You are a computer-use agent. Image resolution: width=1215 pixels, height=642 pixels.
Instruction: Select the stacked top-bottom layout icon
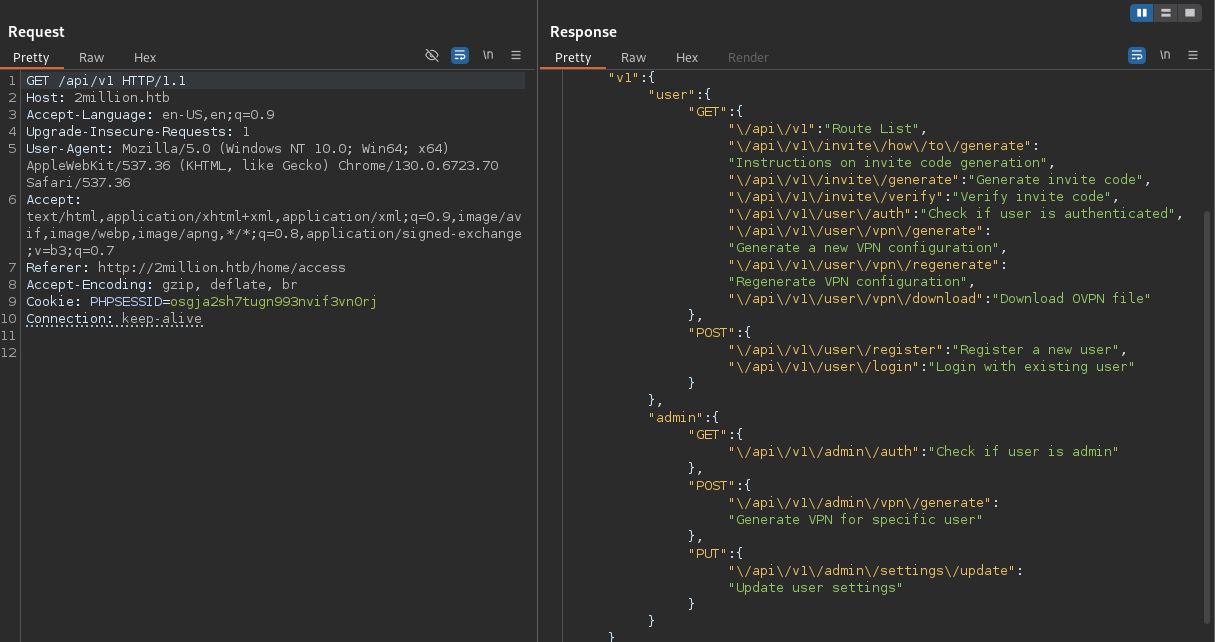click(1165, 13)
